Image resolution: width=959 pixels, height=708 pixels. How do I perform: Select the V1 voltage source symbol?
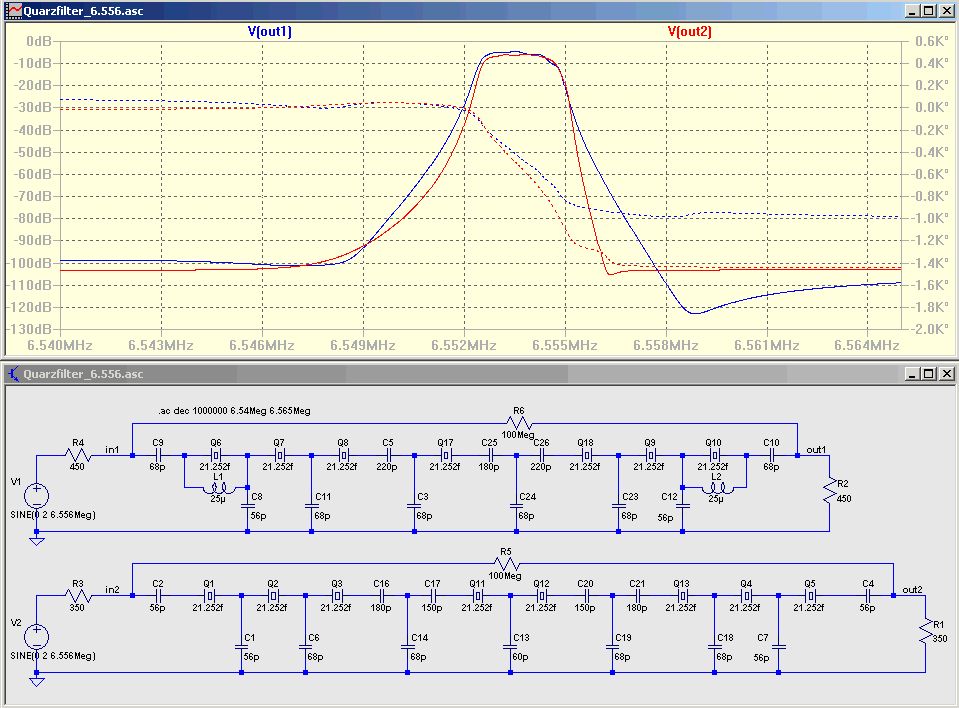click(x=37, y=495)
